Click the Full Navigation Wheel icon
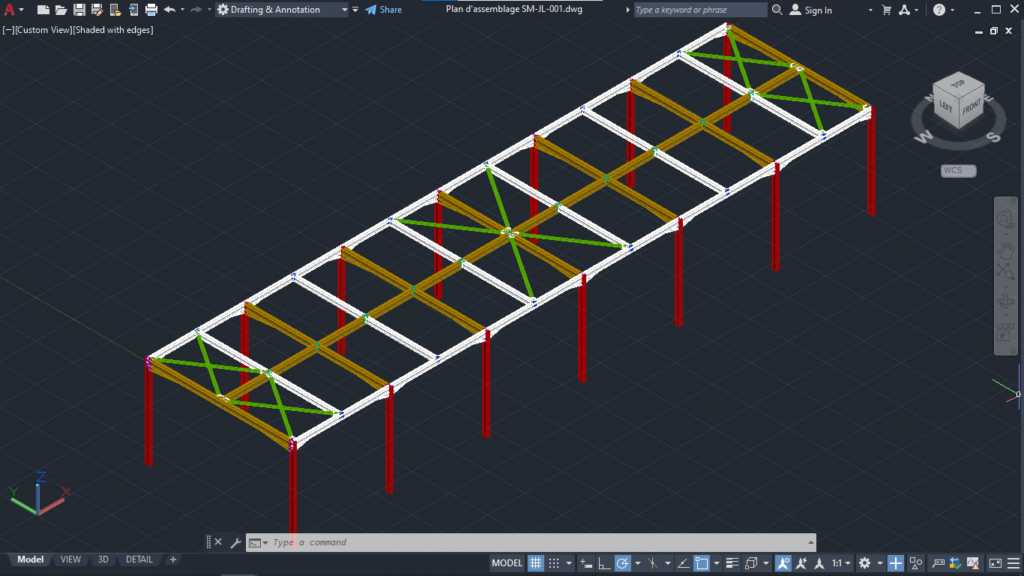 1006,219
